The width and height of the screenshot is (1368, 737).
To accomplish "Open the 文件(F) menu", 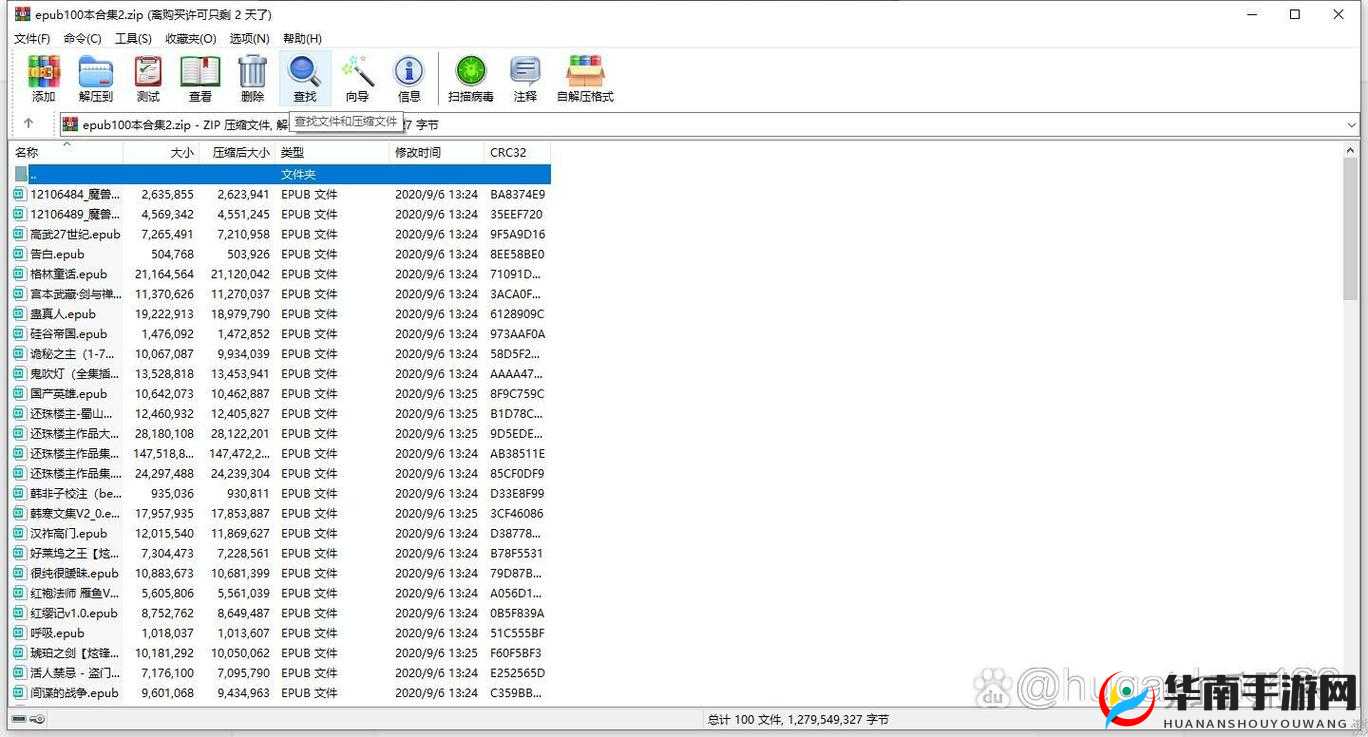I will click(32, 38).
